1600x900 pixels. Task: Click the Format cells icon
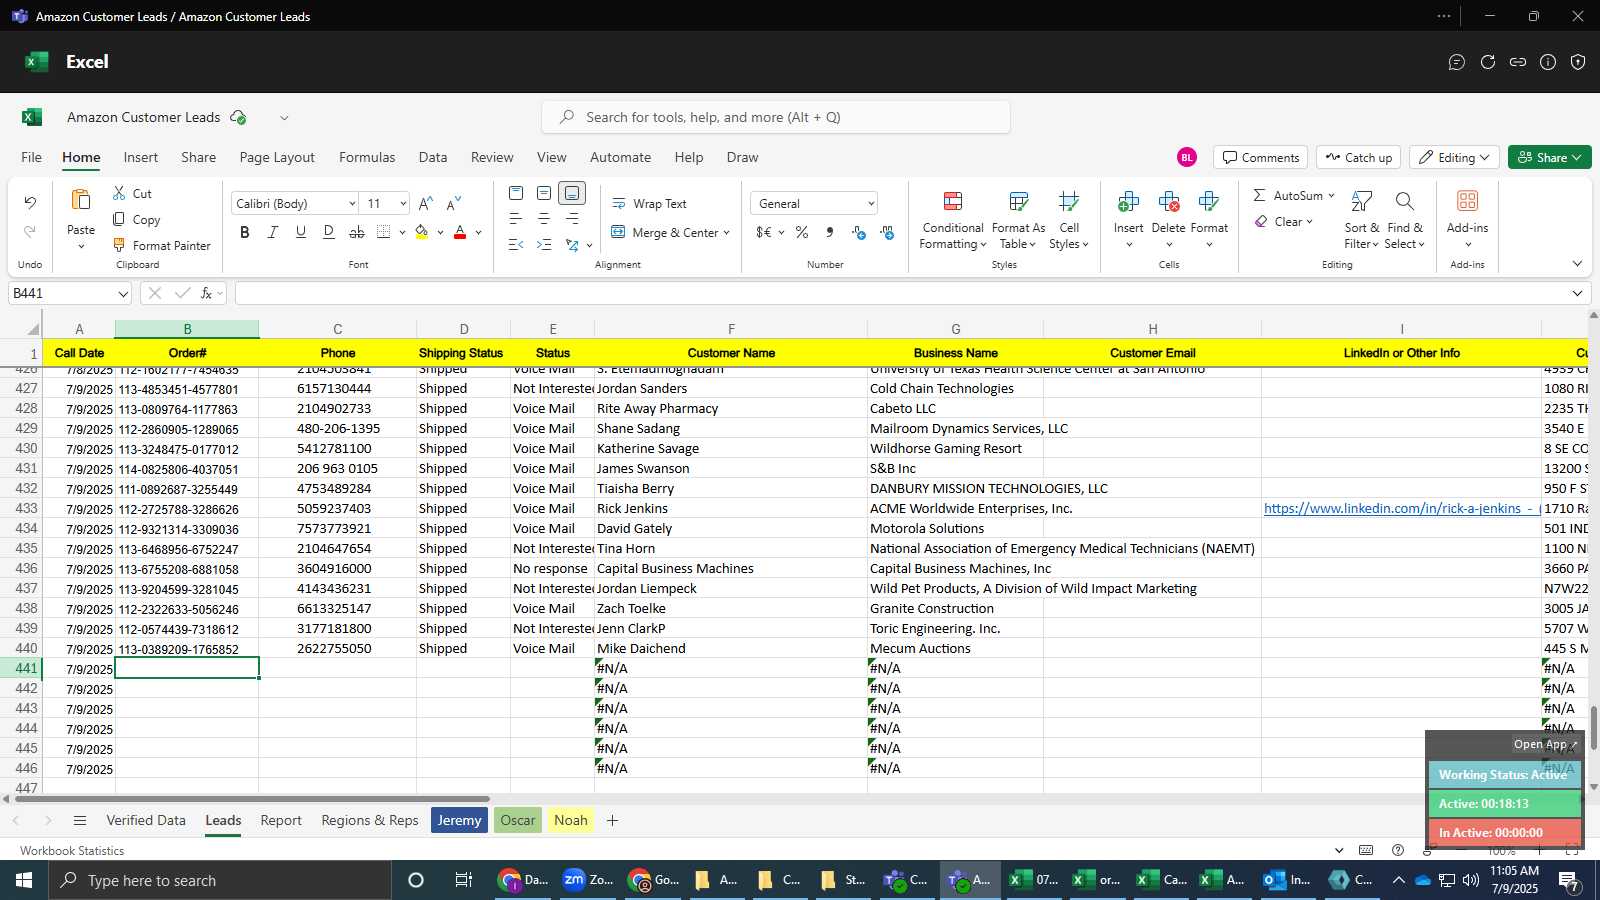pyautogui.click(x=1208, y=202)
